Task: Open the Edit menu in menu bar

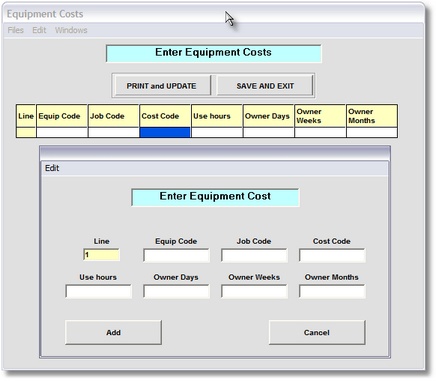Action: (x=39, y=30)
